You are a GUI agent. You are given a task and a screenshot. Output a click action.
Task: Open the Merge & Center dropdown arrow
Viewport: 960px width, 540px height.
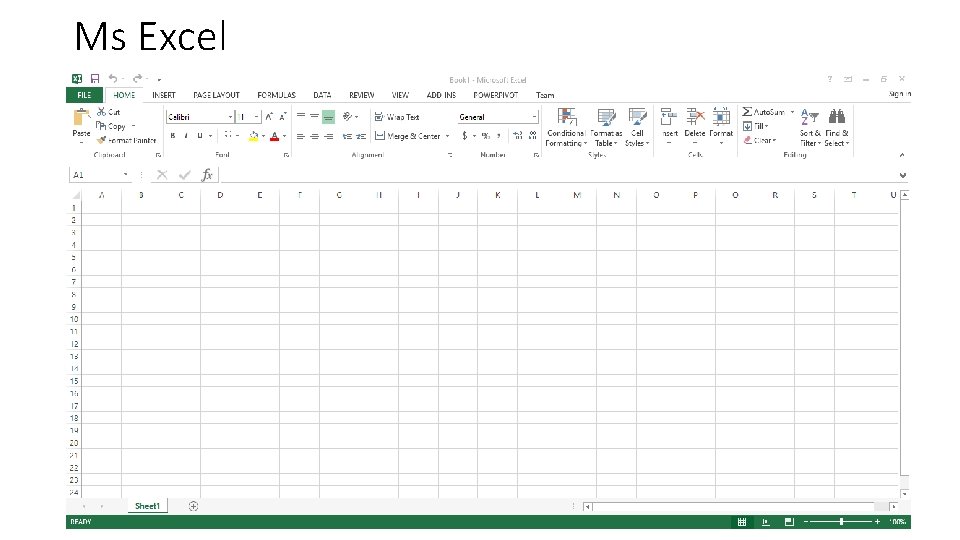point(448,136)
